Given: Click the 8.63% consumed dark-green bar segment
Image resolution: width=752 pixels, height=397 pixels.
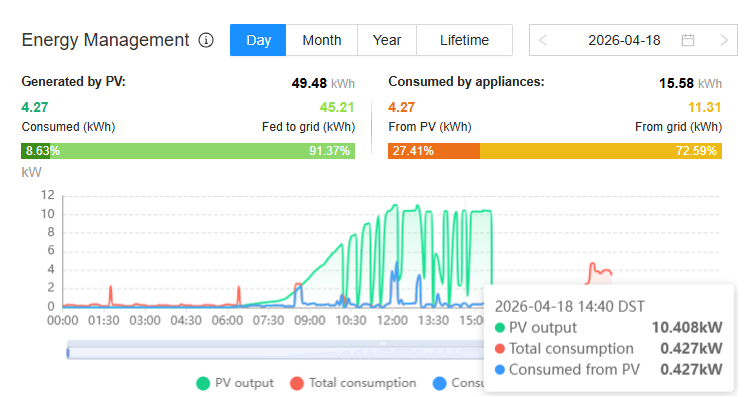Looking at the screenshot, I should point(35,151).
